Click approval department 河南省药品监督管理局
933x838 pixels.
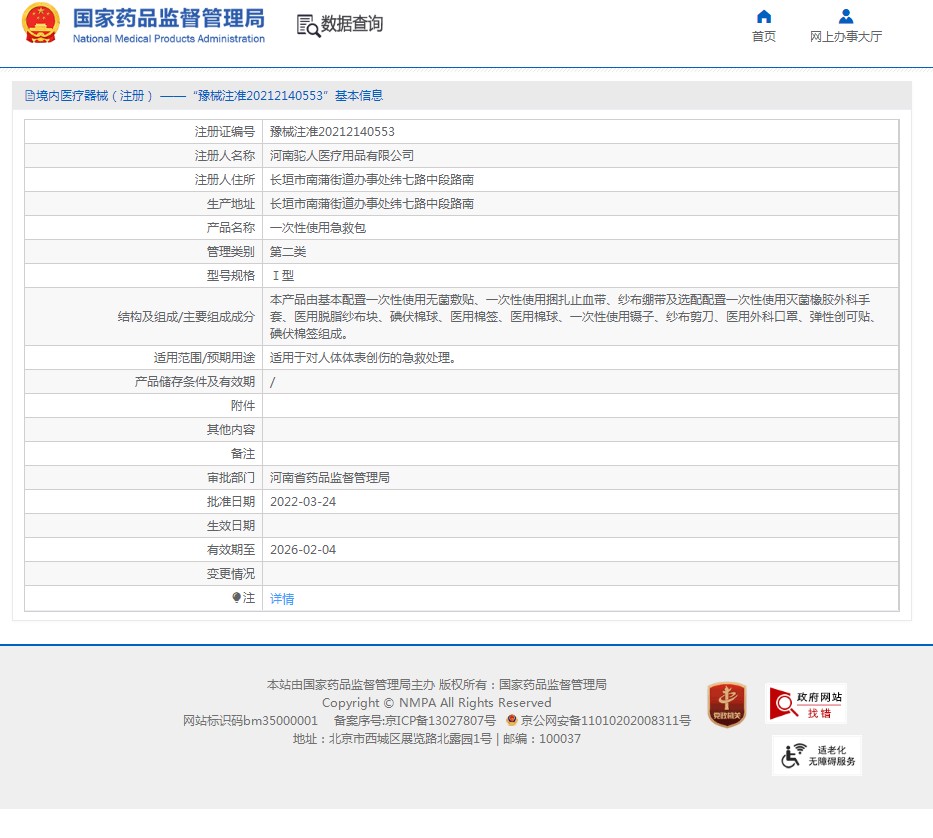click(330, 477)
